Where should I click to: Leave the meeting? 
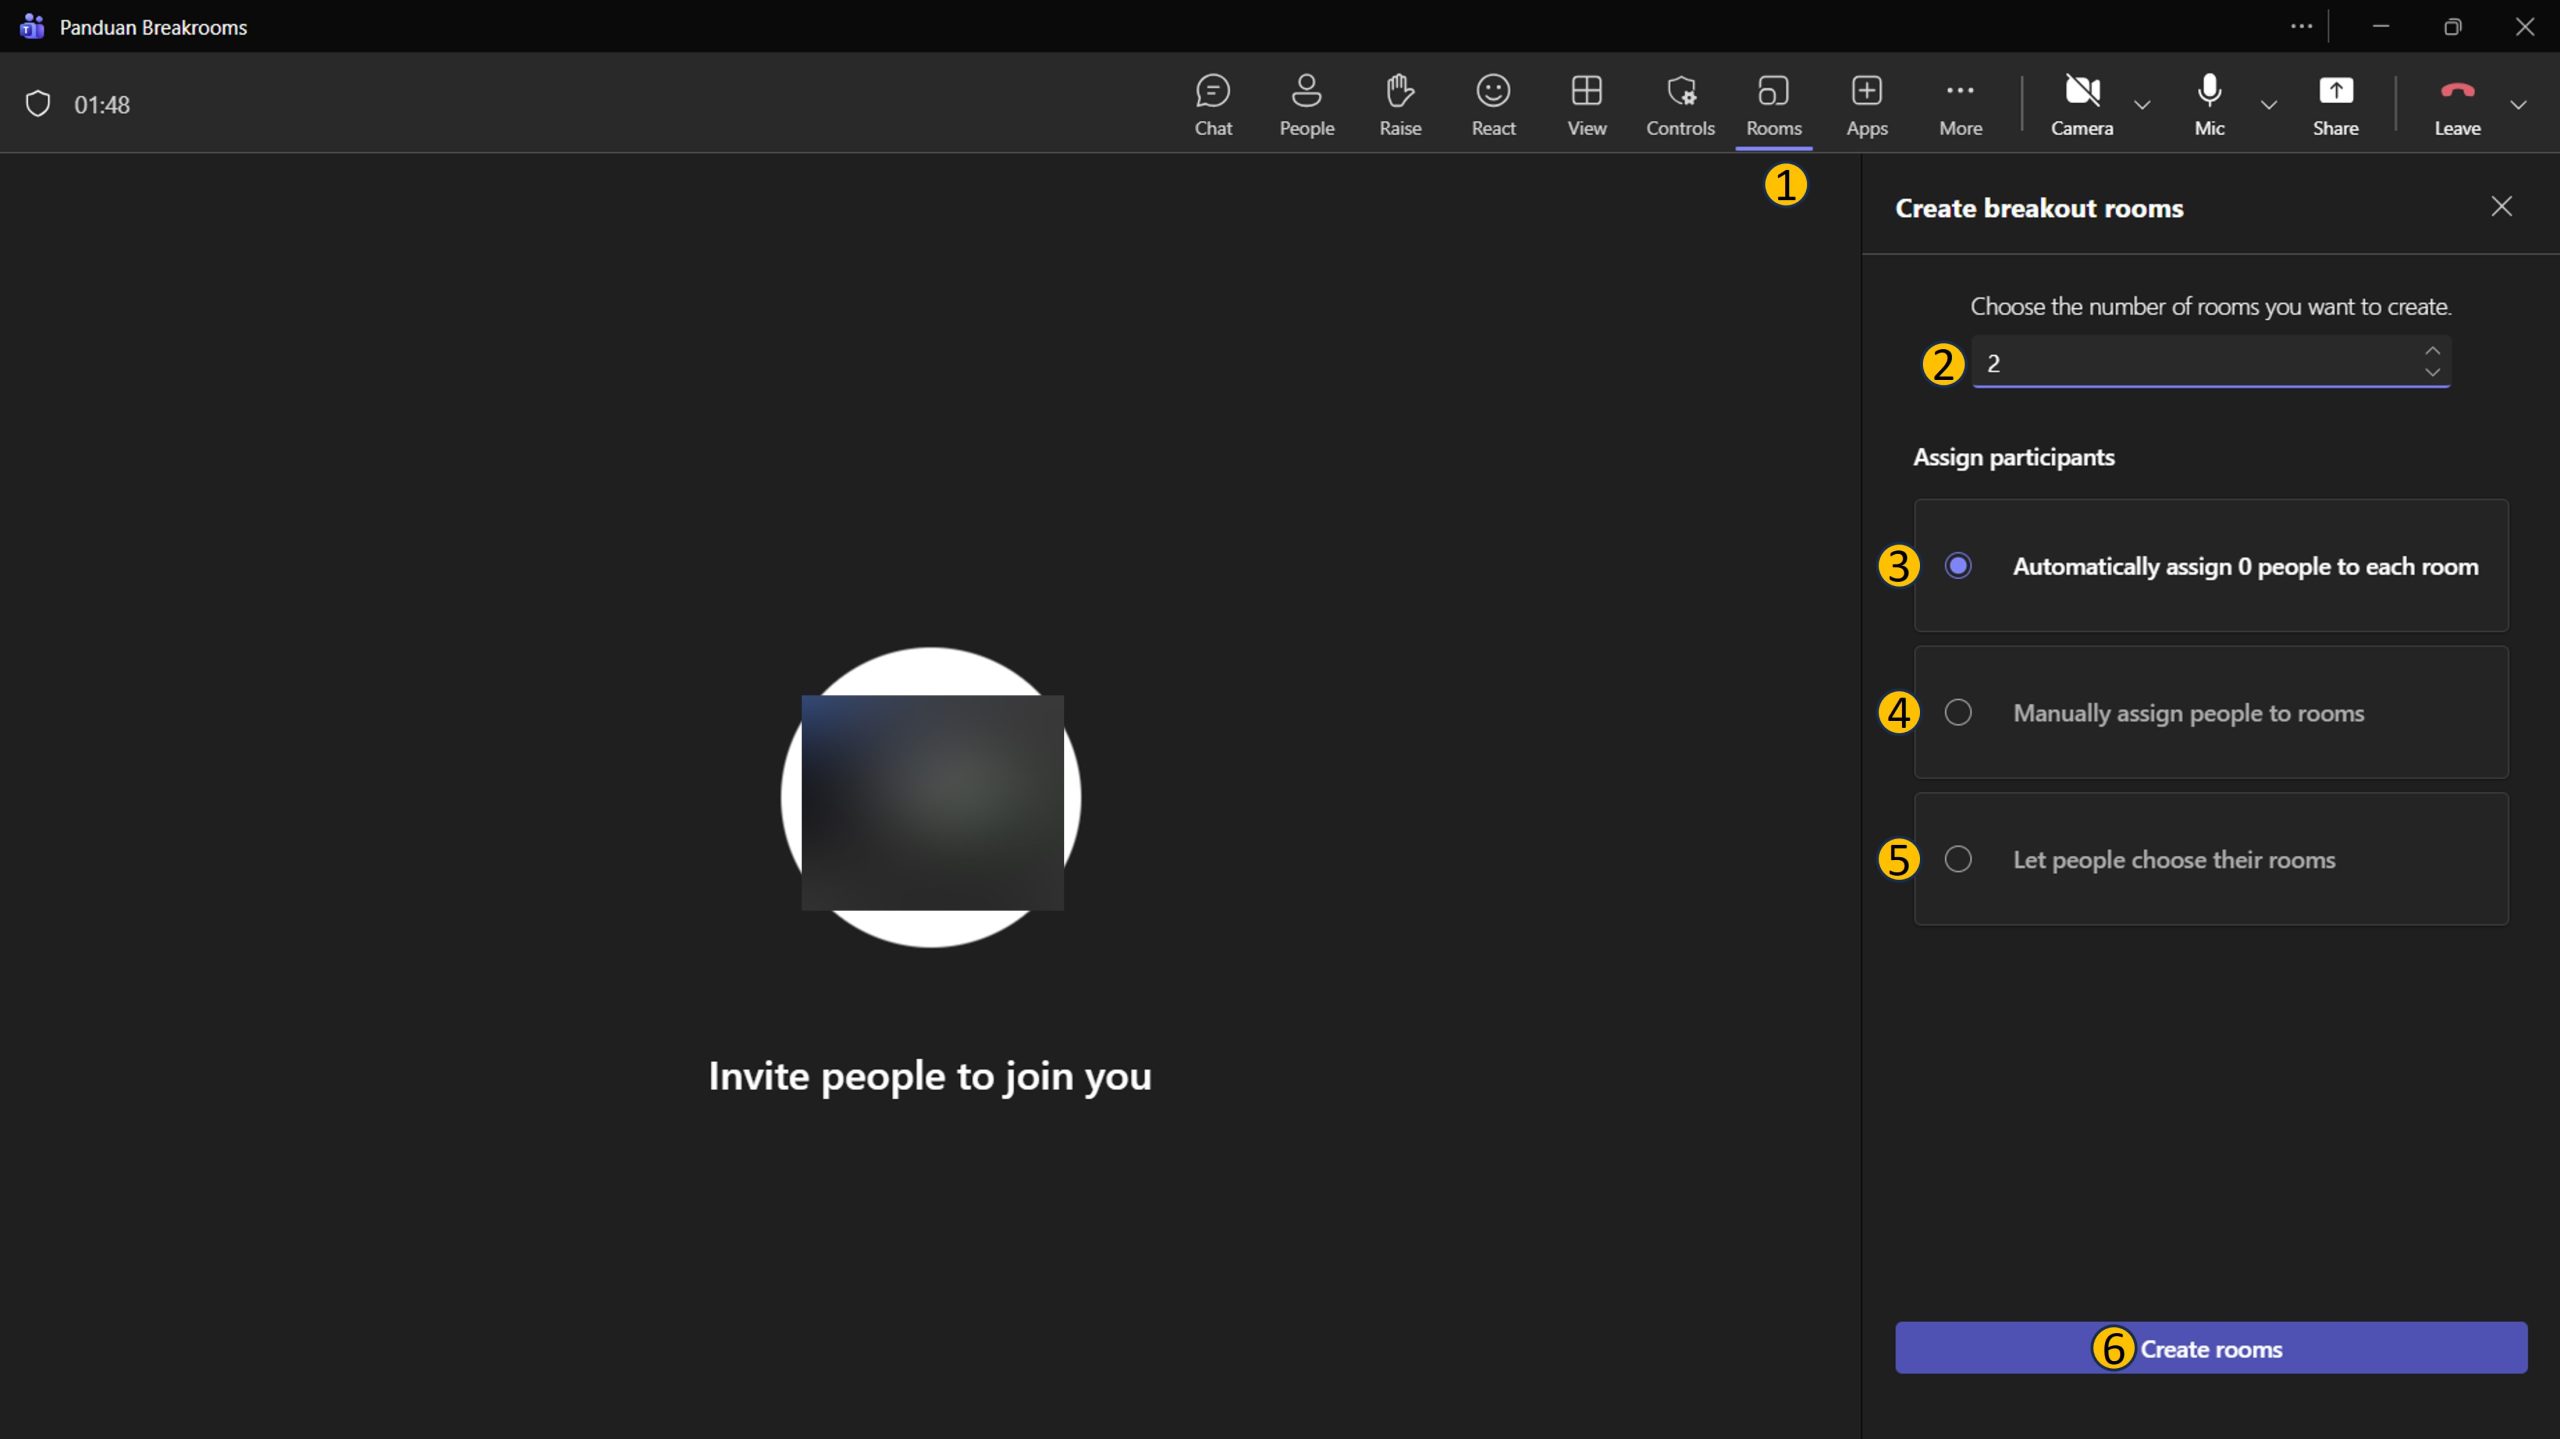point(2457,104)
